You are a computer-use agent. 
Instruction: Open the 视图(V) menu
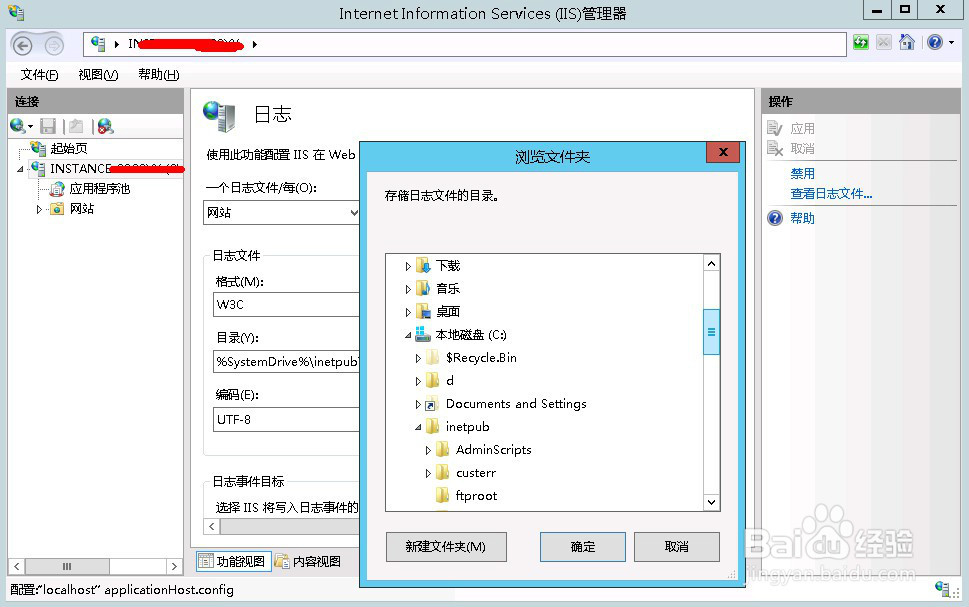[x=98, y=75]
